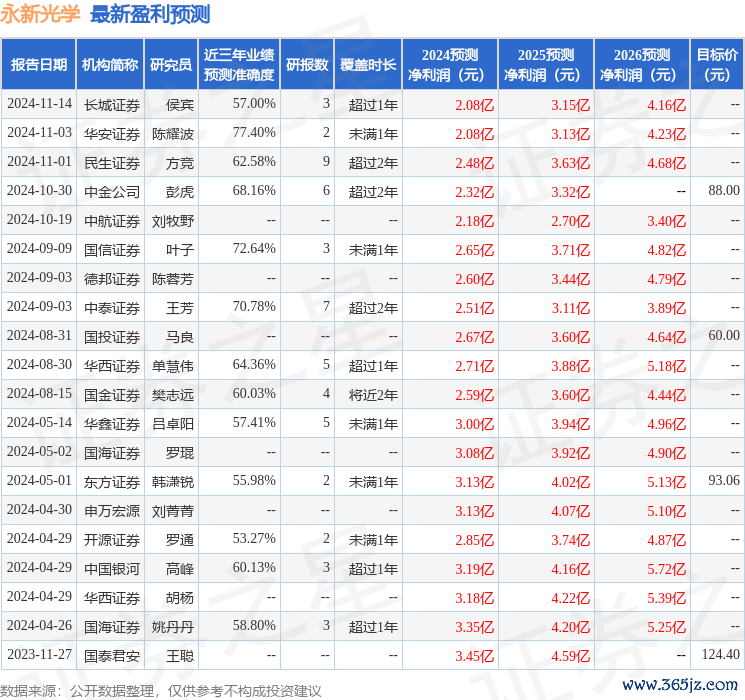Click the 目标价 column header
Screen dimensions: 745x700
[717, 65]
